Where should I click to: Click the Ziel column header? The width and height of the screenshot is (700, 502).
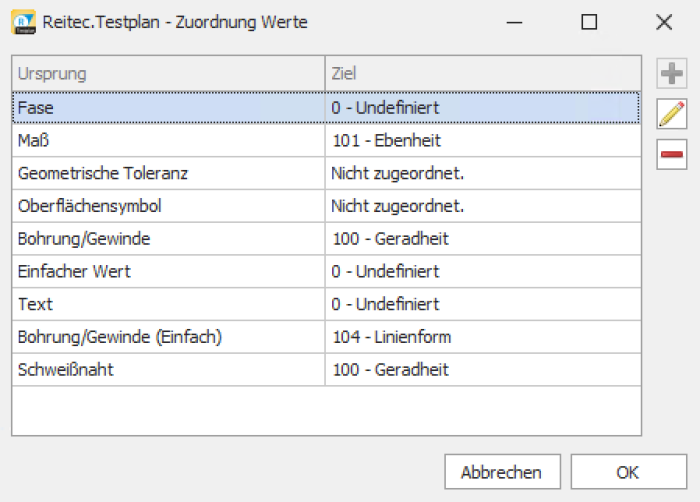[482, 73]
